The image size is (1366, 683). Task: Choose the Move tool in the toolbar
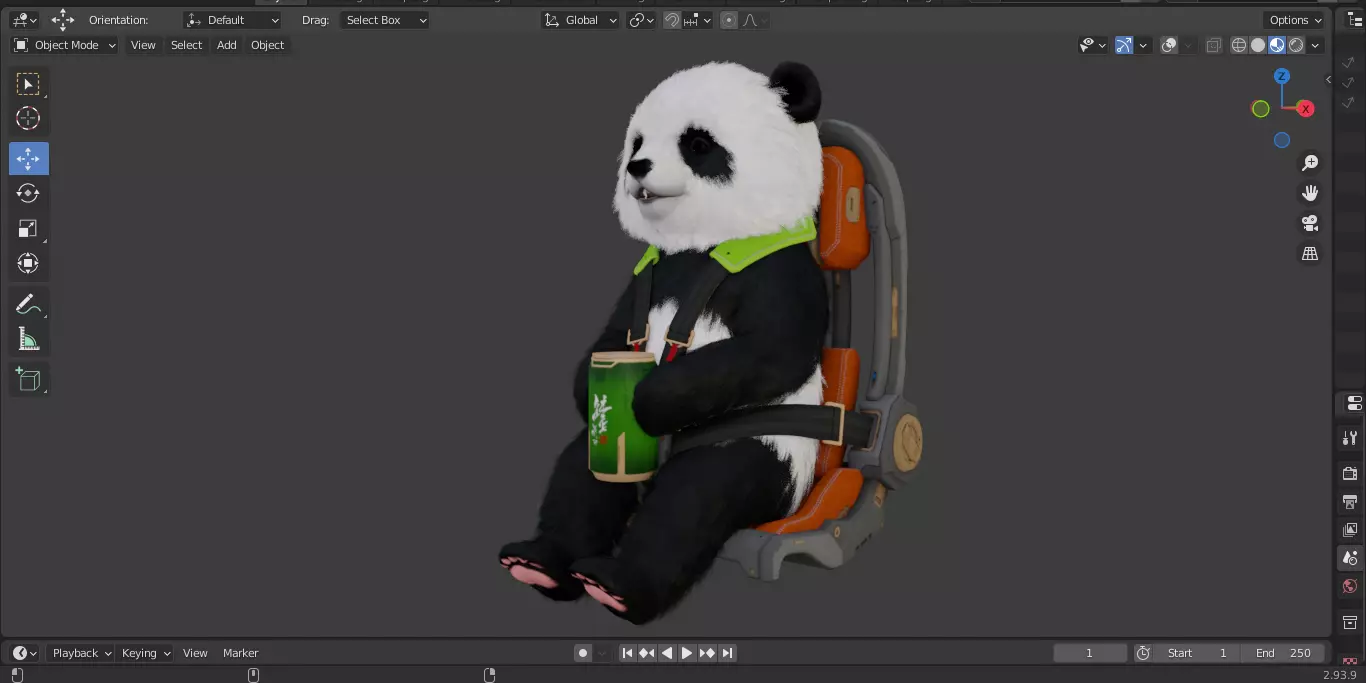[28, 158]
